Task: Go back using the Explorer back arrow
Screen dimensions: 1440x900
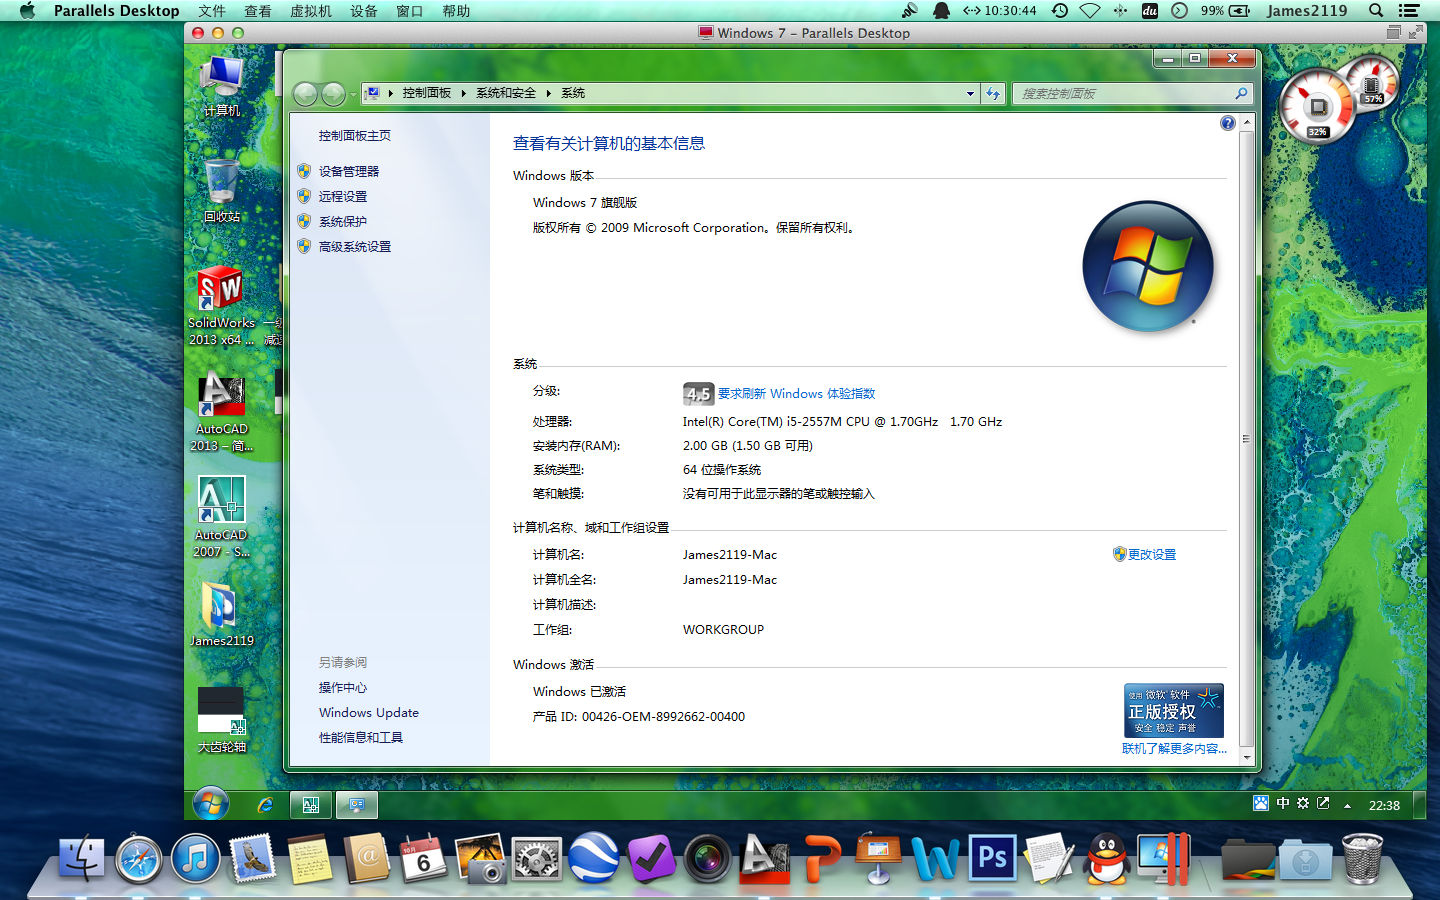Action: point(305,94)
